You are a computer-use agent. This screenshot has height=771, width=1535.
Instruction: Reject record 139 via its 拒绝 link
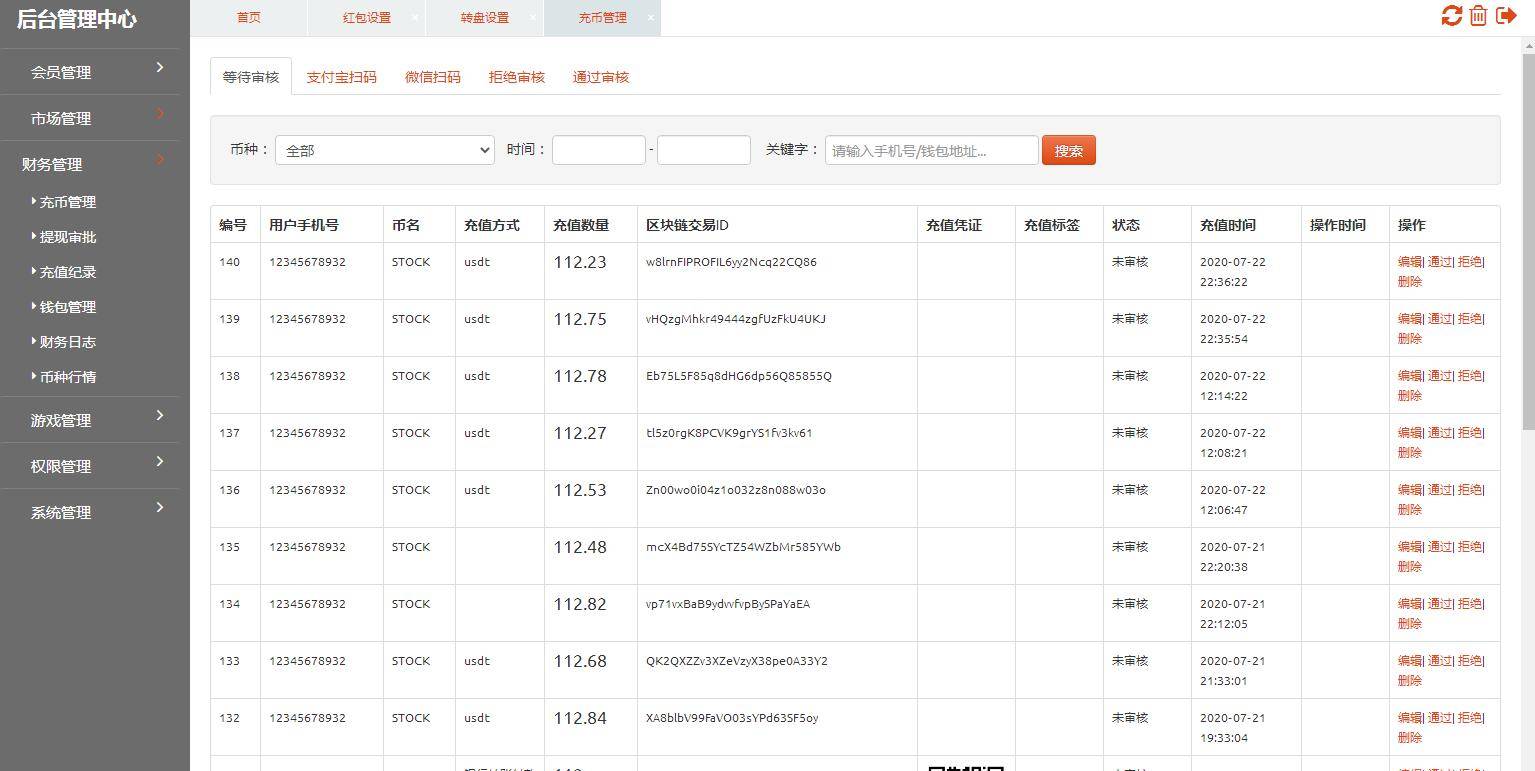tap(1468, 319)
